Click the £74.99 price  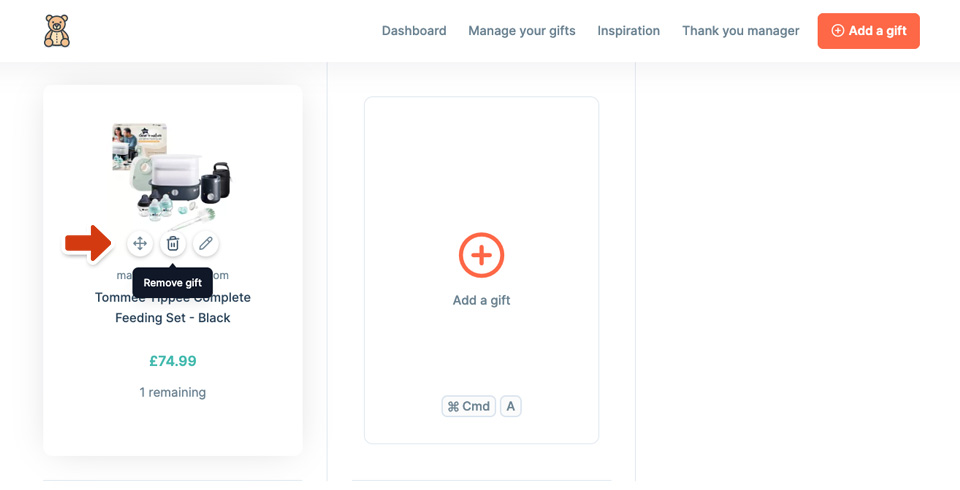click(173, 361)
